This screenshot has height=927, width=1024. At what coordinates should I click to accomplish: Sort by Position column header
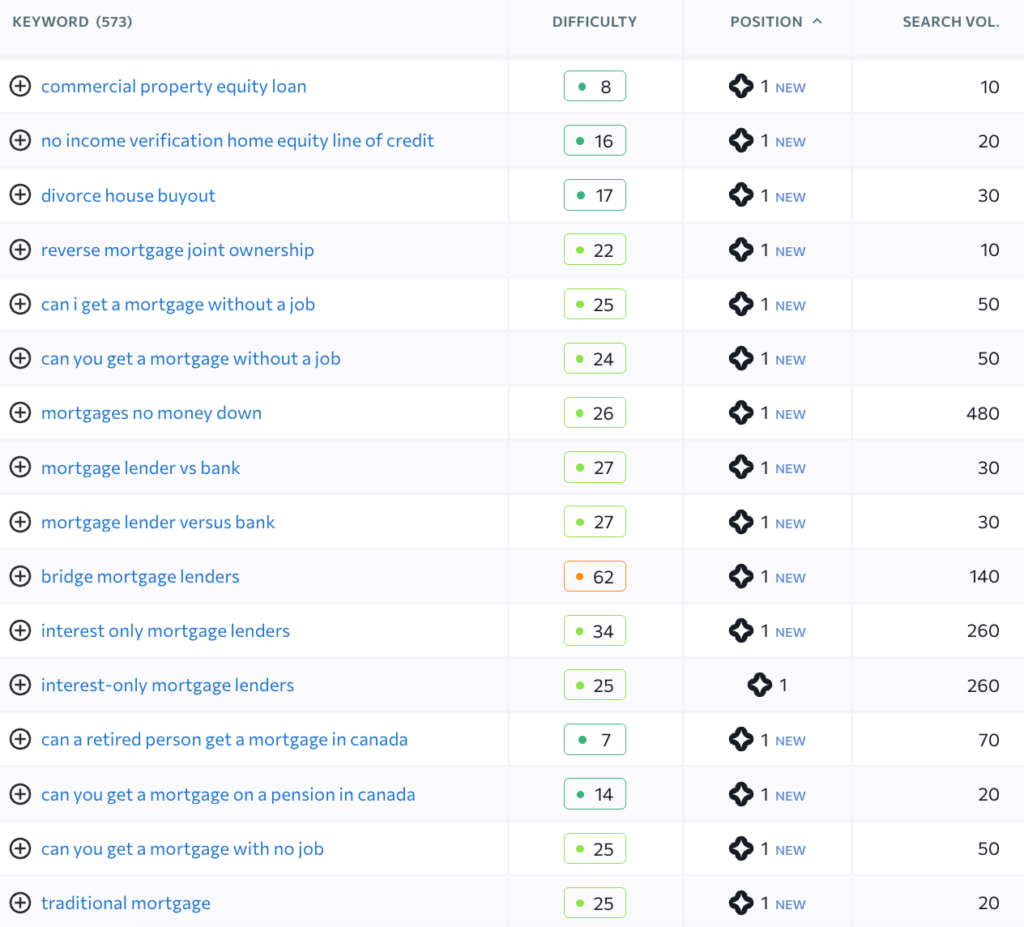pos(766,22)
